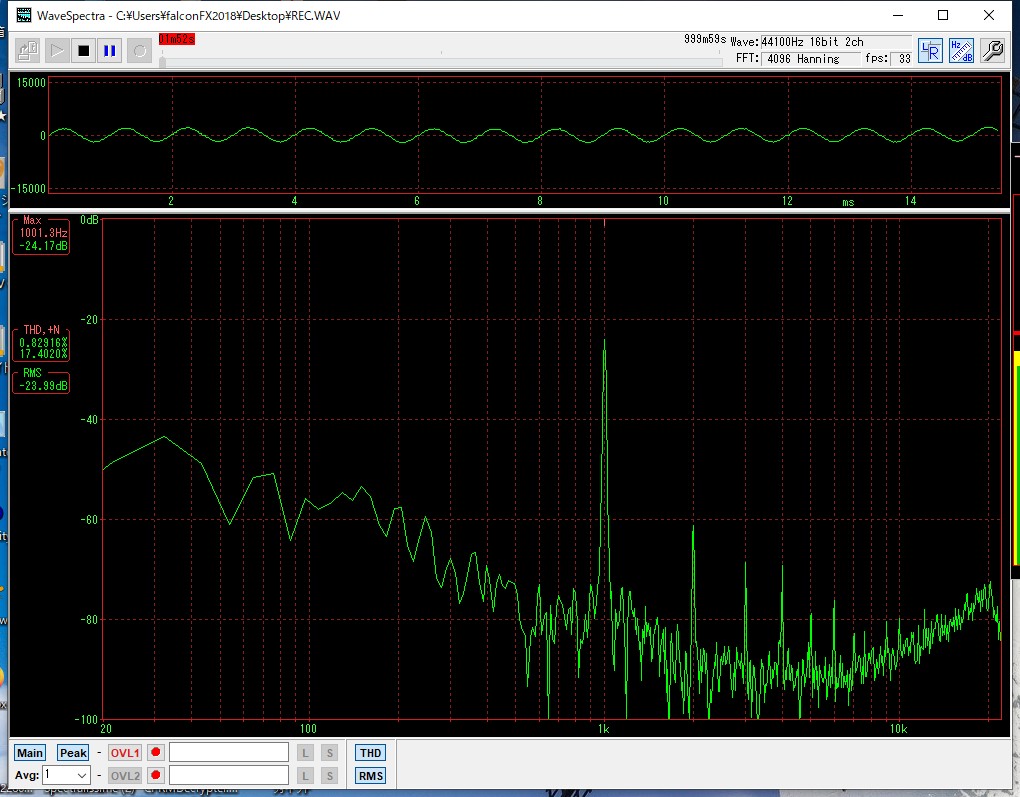Click the OVL2 overlay text field

point(229,775)
